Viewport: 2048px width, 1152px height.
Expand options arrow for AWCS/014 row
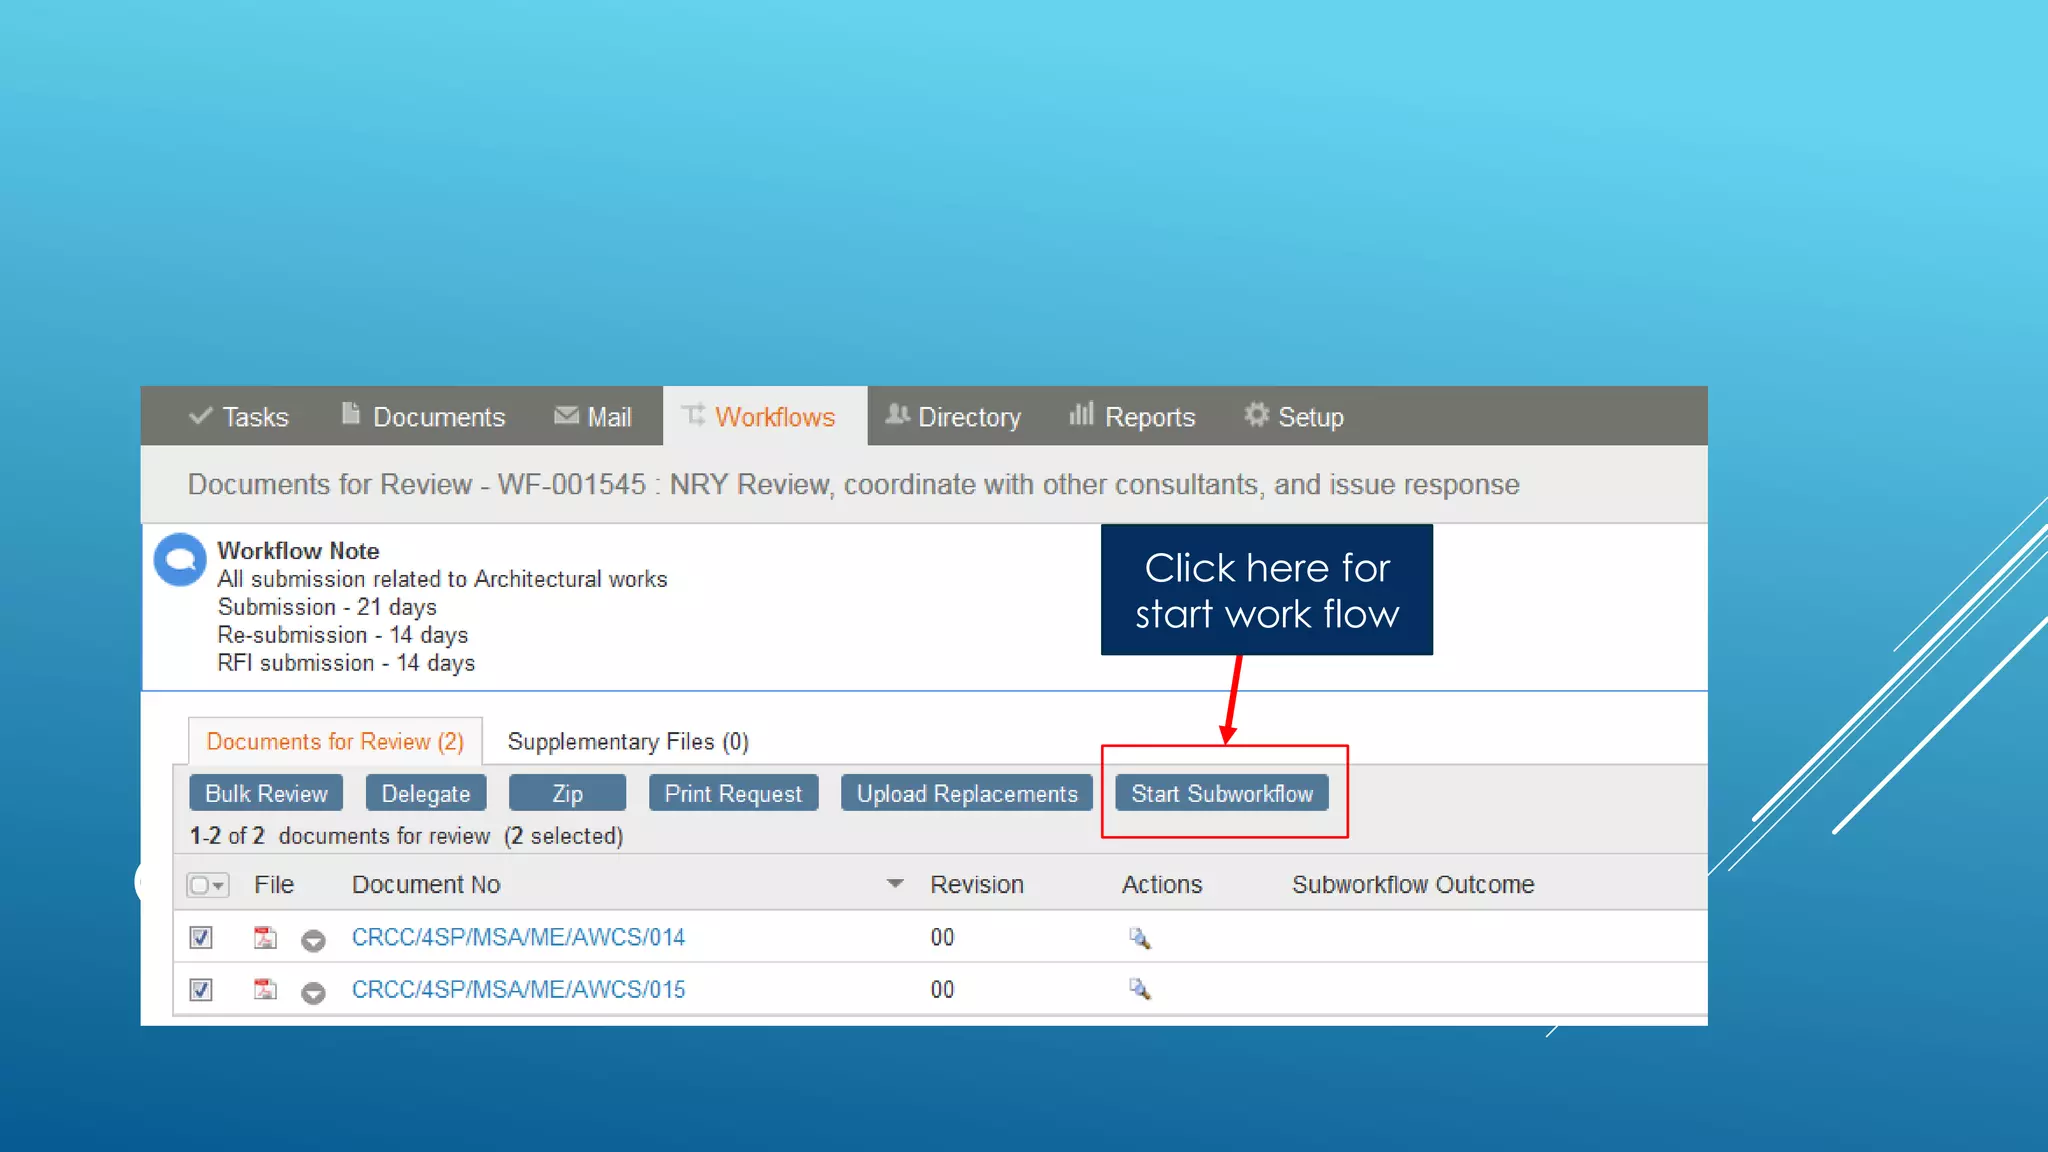point(313,940)
